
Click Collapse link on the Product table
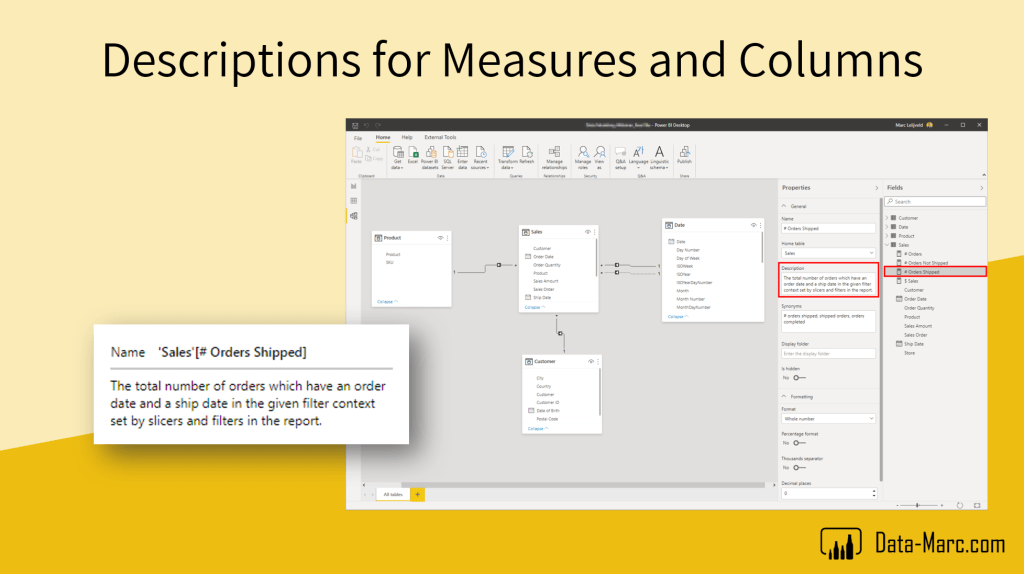(x=386, y=301)
